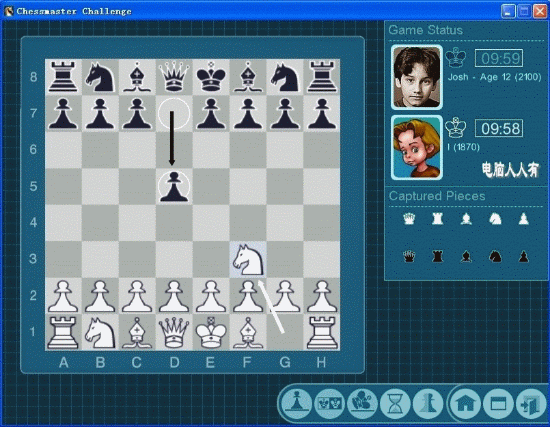Click the "Game Status" heading

pyautogui.click(x=425, y=30)
